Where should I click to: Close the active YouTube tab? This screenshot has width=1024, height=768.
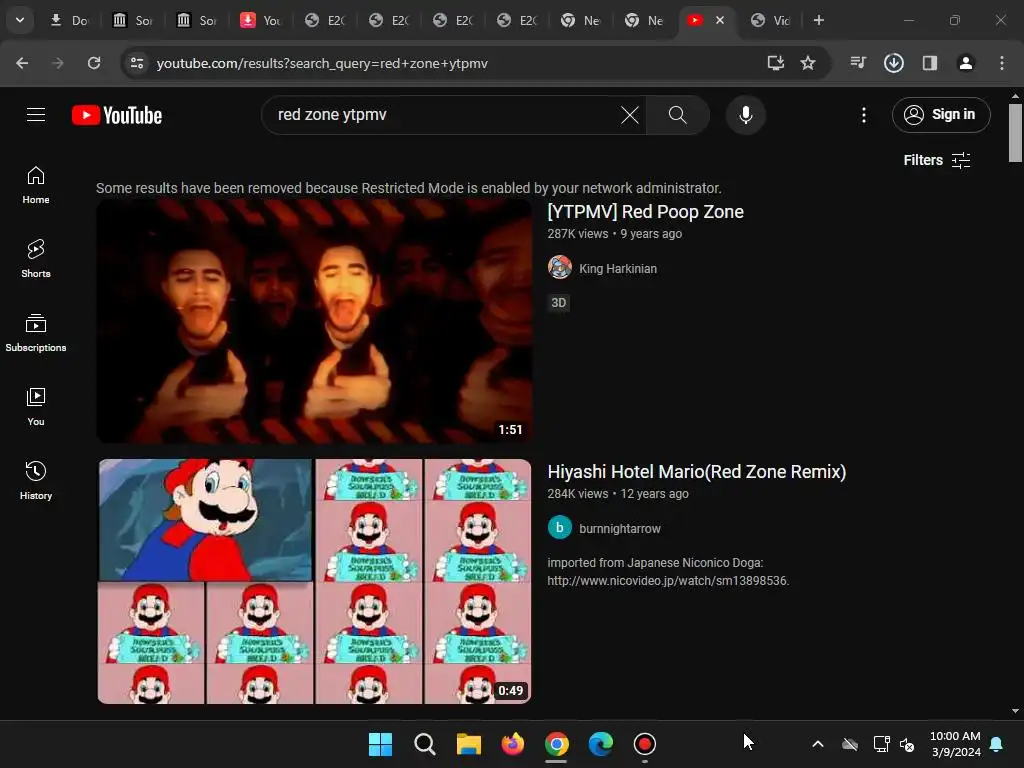click(x=720, y=20)
